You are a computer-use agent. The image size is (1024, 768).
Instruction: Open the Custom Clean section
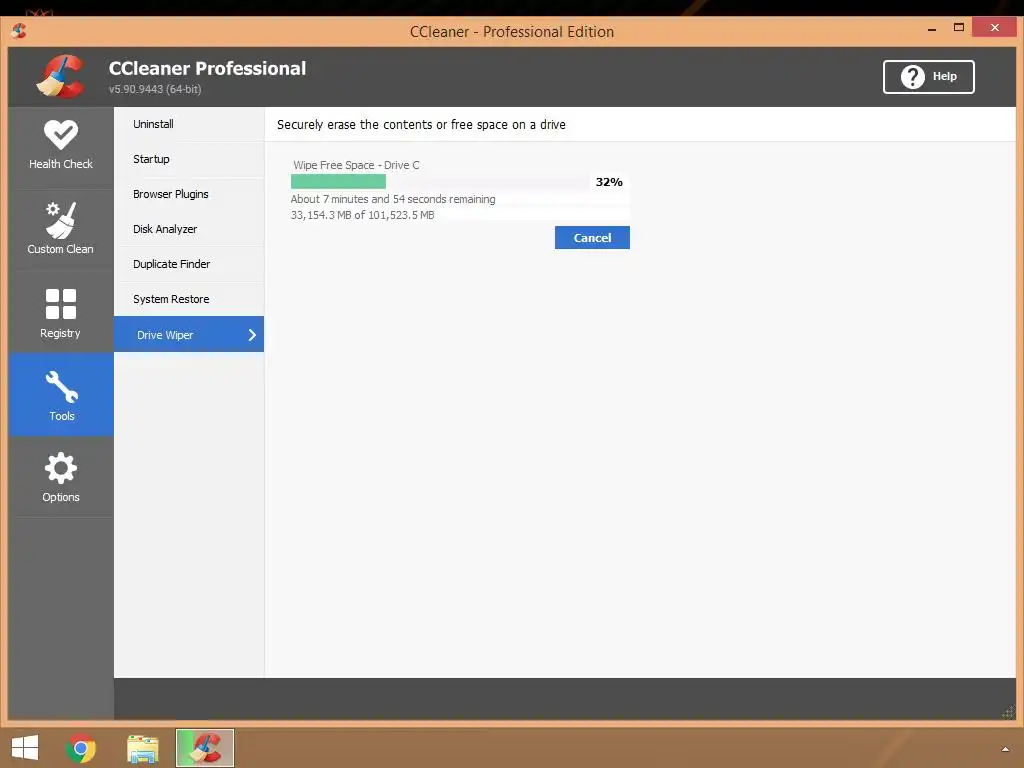pyautogui.click(x=61, y=230)
